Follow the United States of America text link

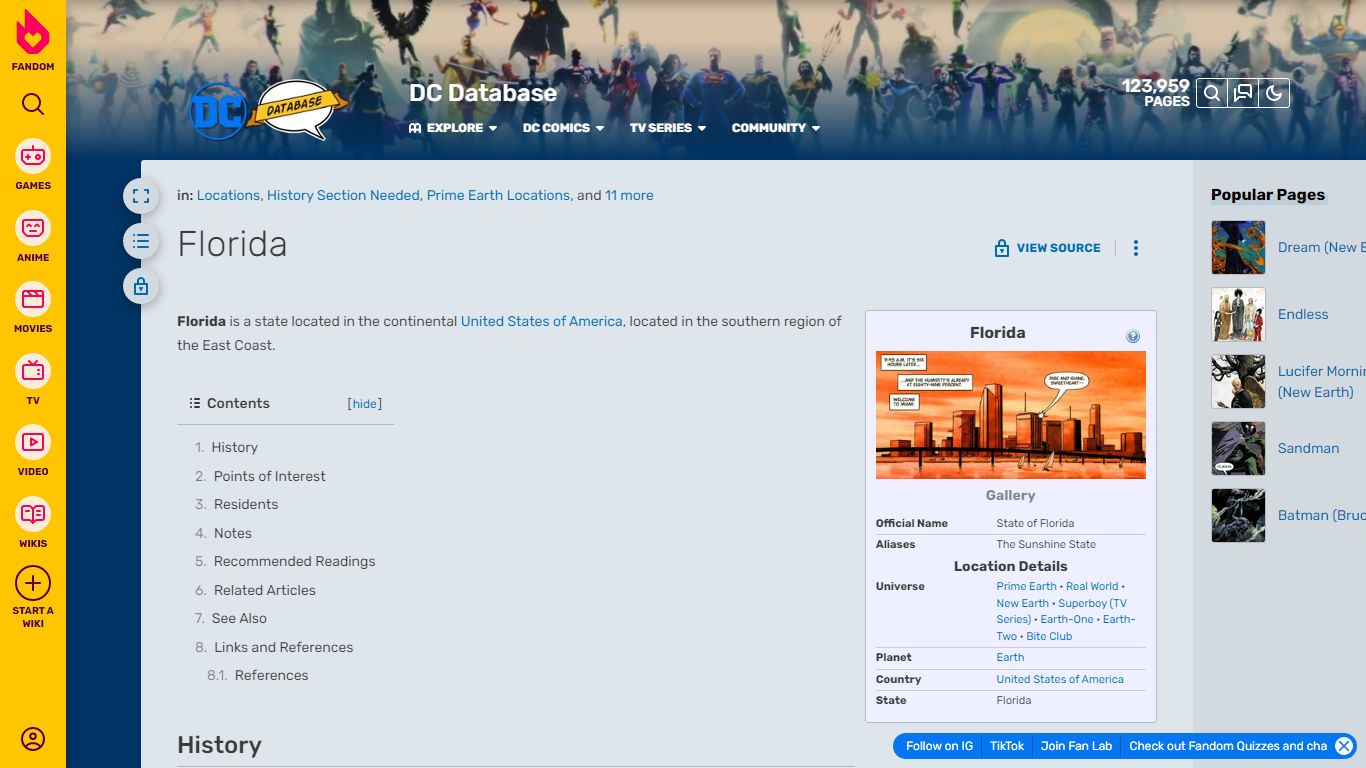[x=542, y=321]
